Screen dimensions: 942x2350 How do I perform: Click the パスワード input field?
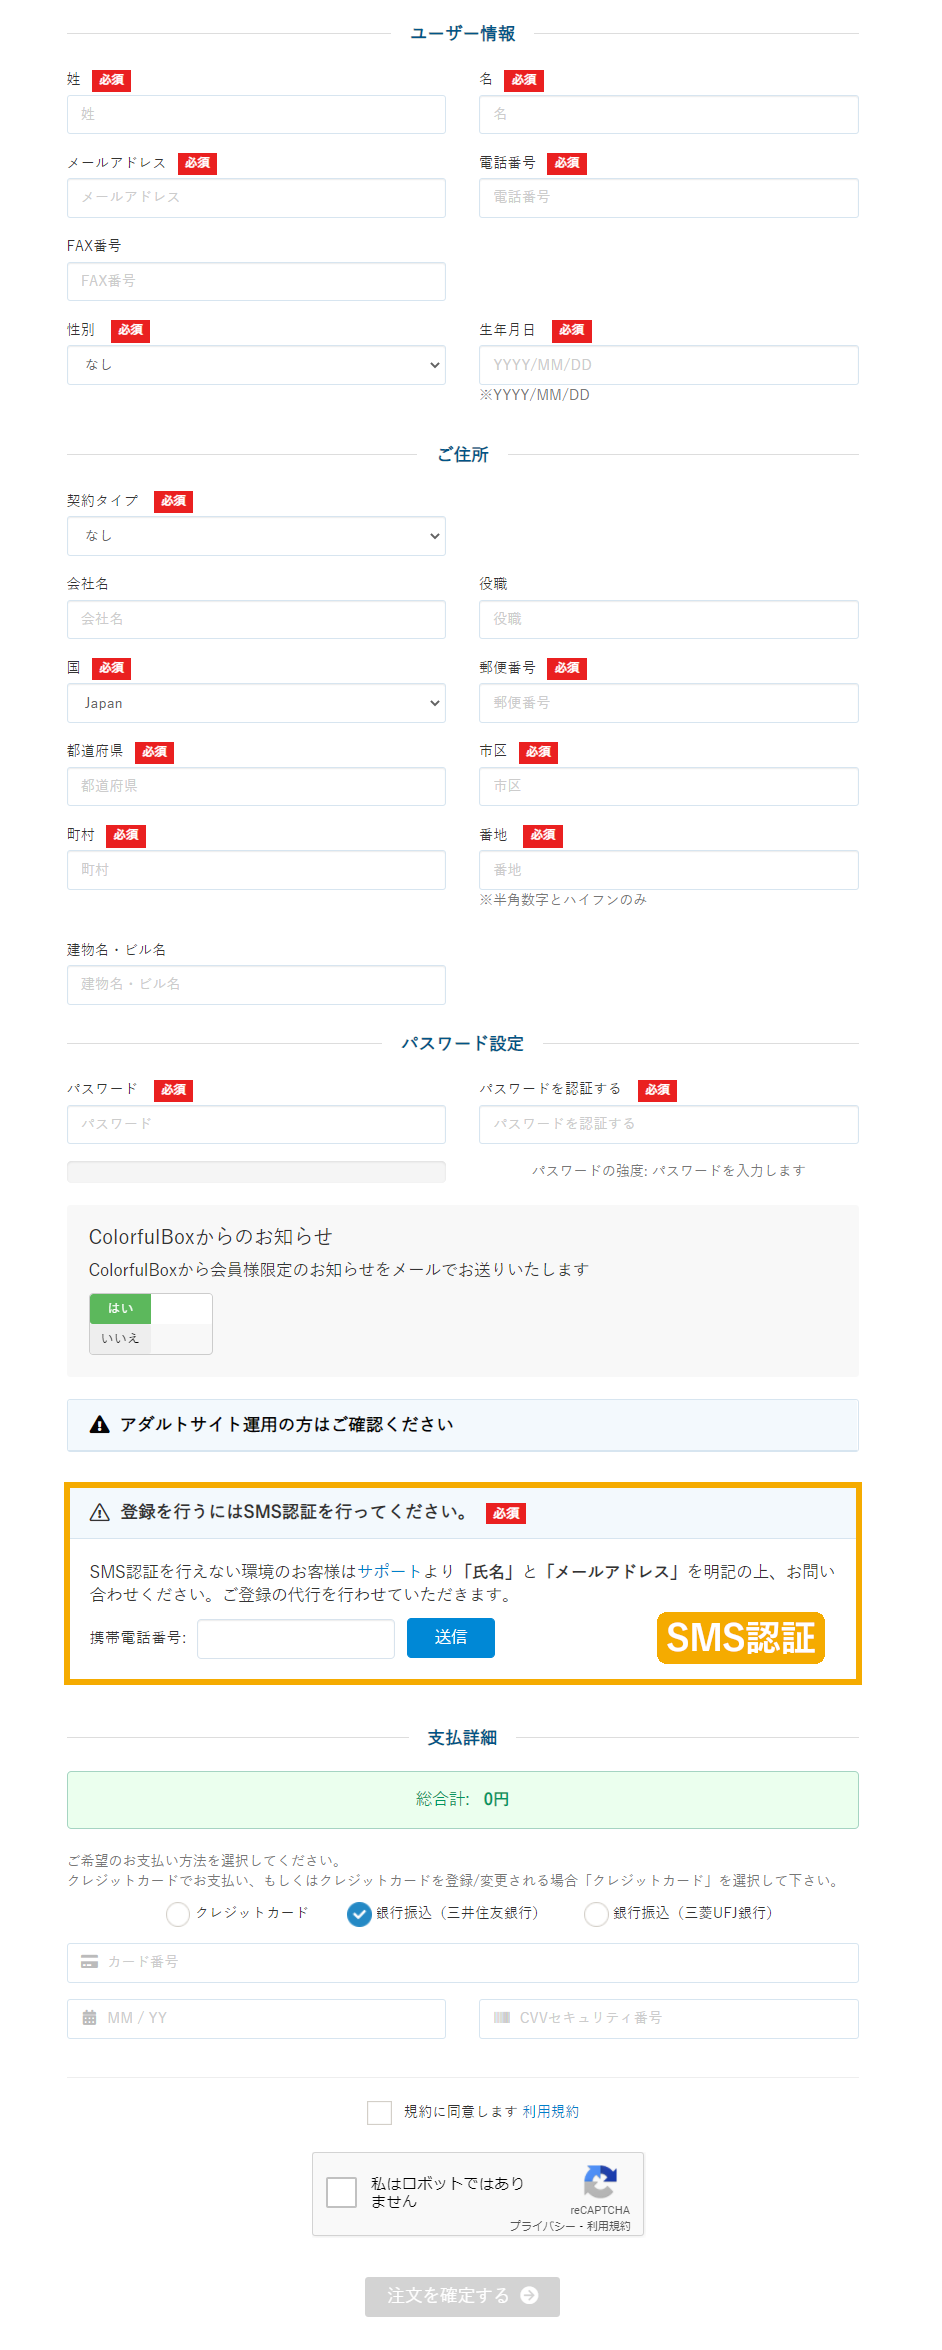(256, 1124)
